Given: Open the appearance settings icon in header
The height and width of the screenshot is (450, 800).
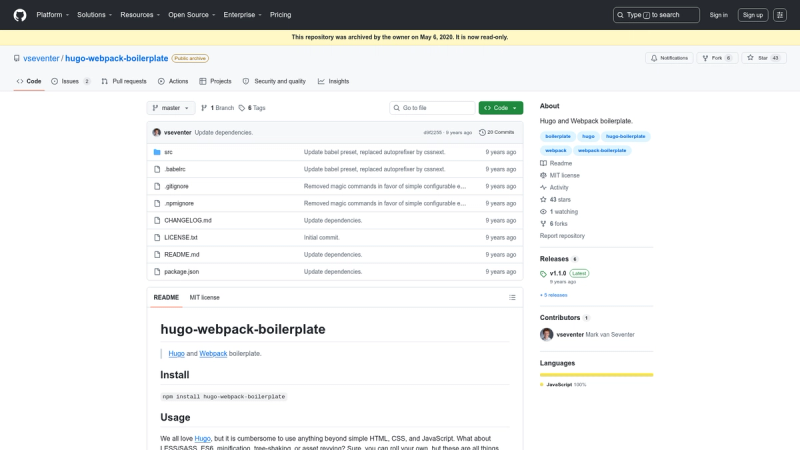Looking at the screenshot, I should tap(780, 15).
